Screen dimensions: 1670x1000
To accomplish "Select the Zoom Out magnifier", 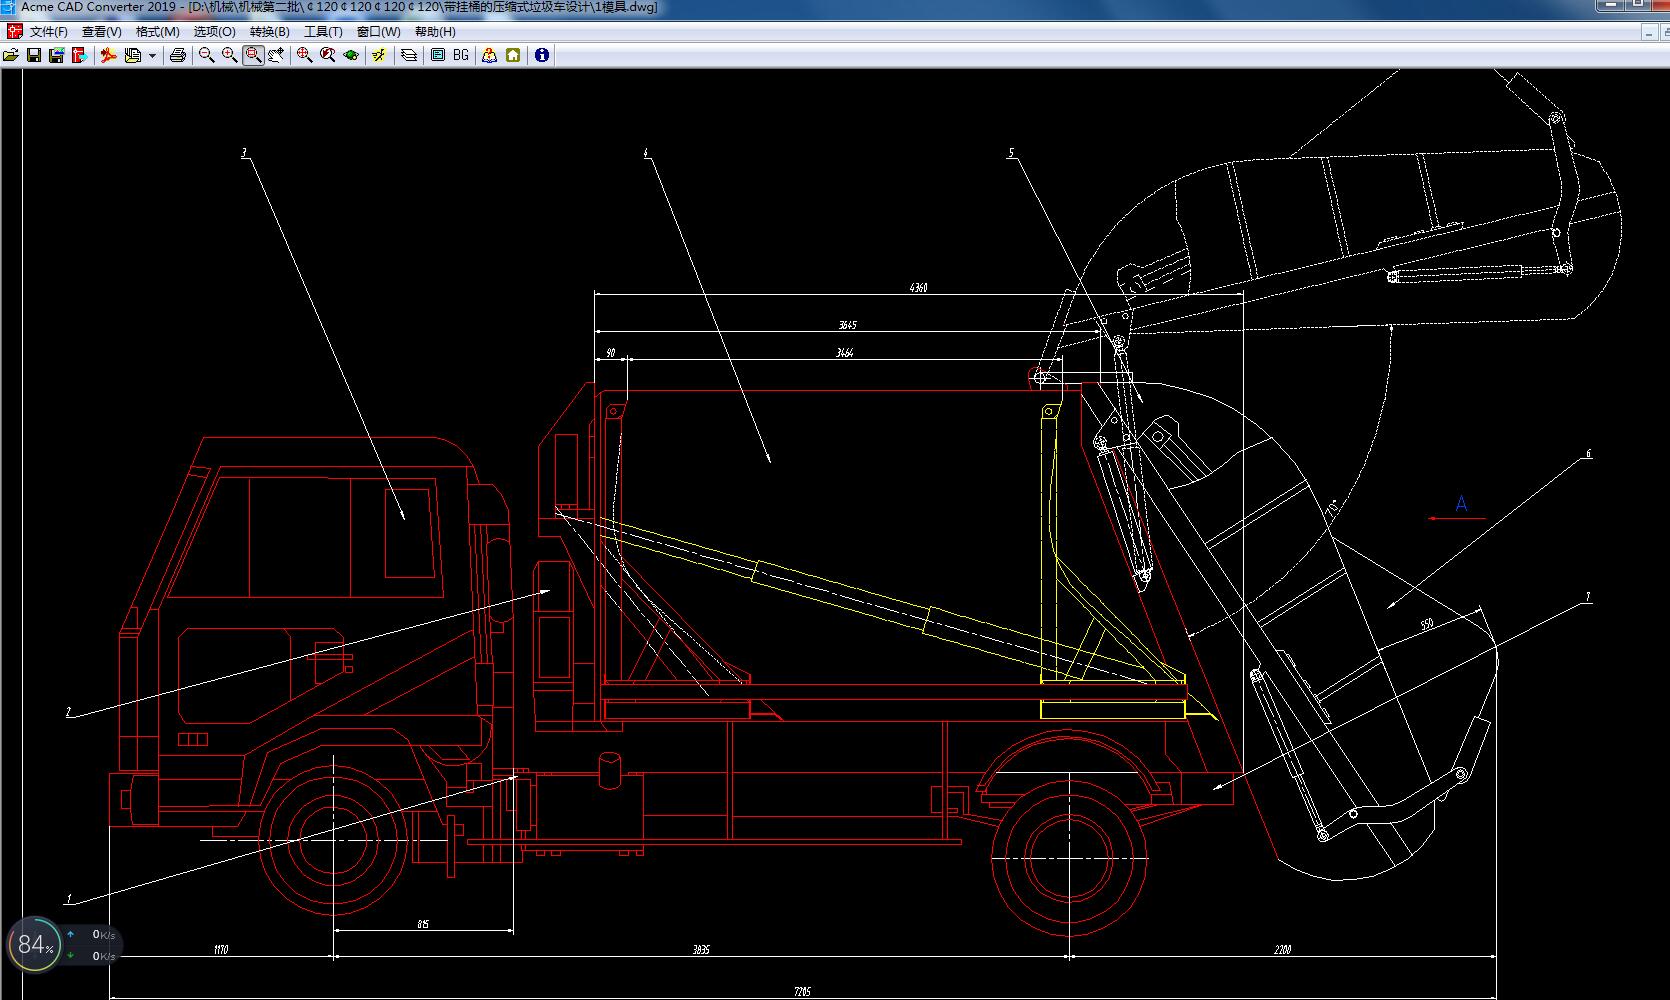I will point(206,55).
